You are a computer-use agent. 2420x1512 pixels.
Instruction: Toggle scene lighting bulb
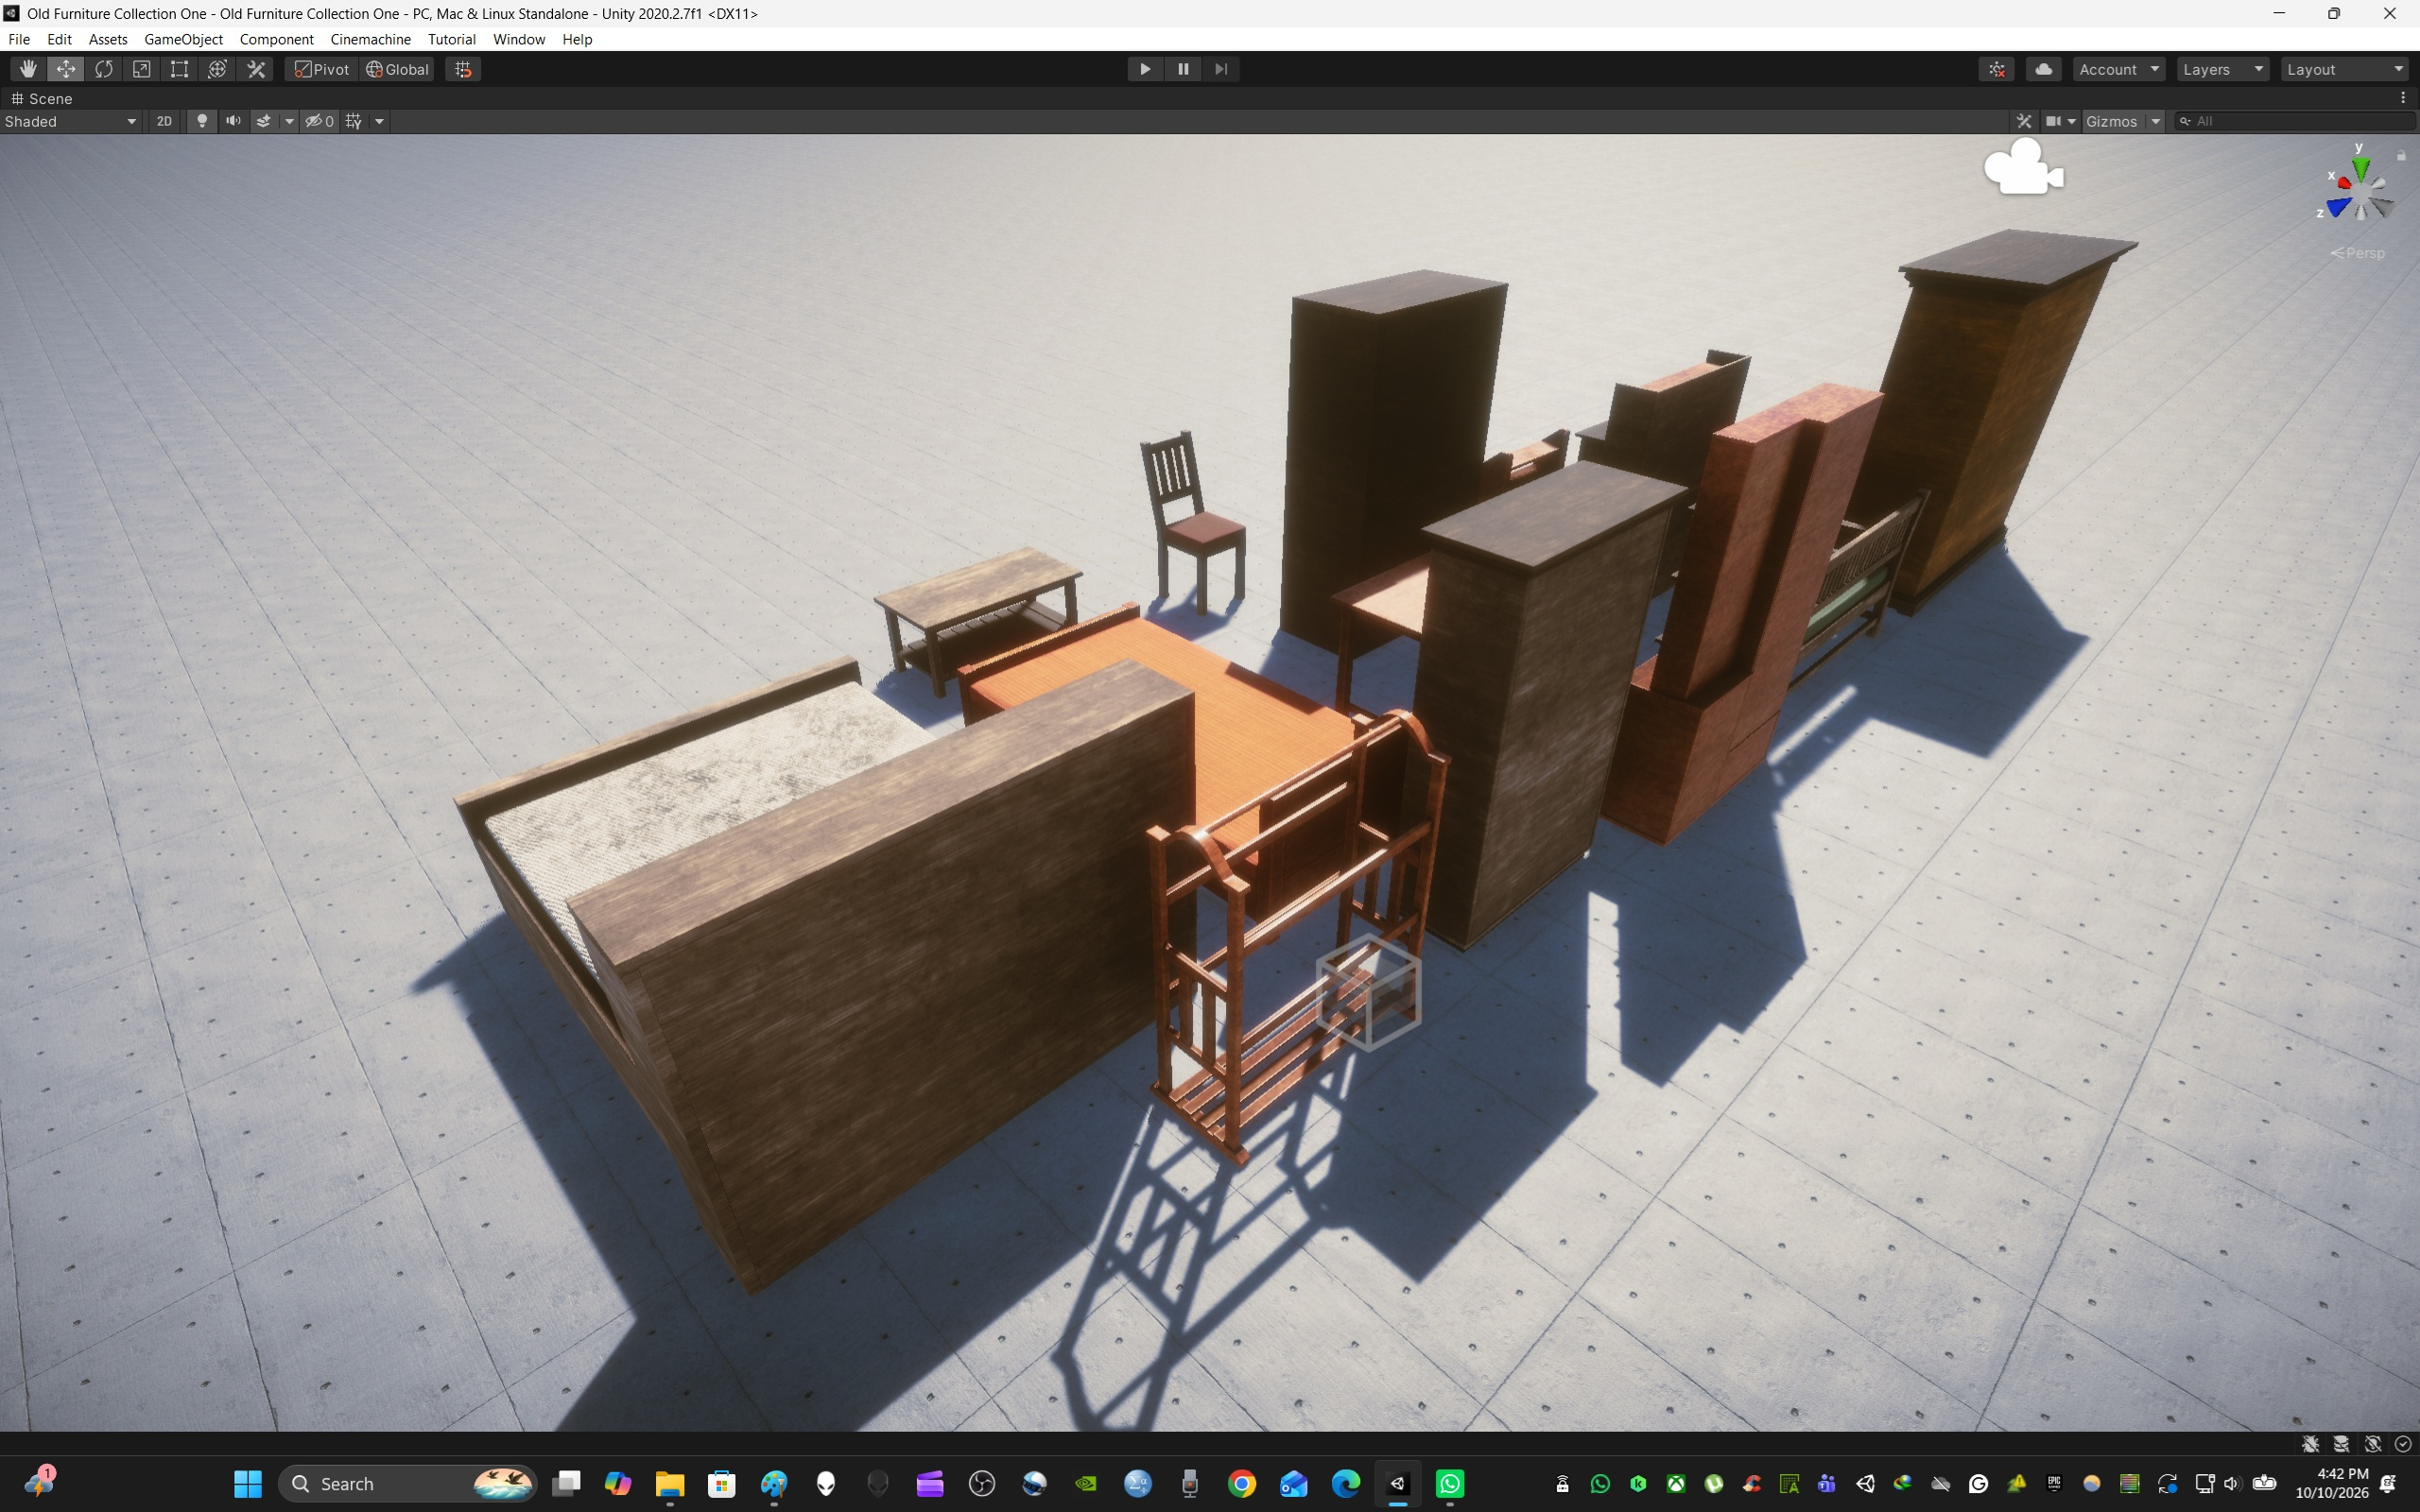click(x=202, y=121)
